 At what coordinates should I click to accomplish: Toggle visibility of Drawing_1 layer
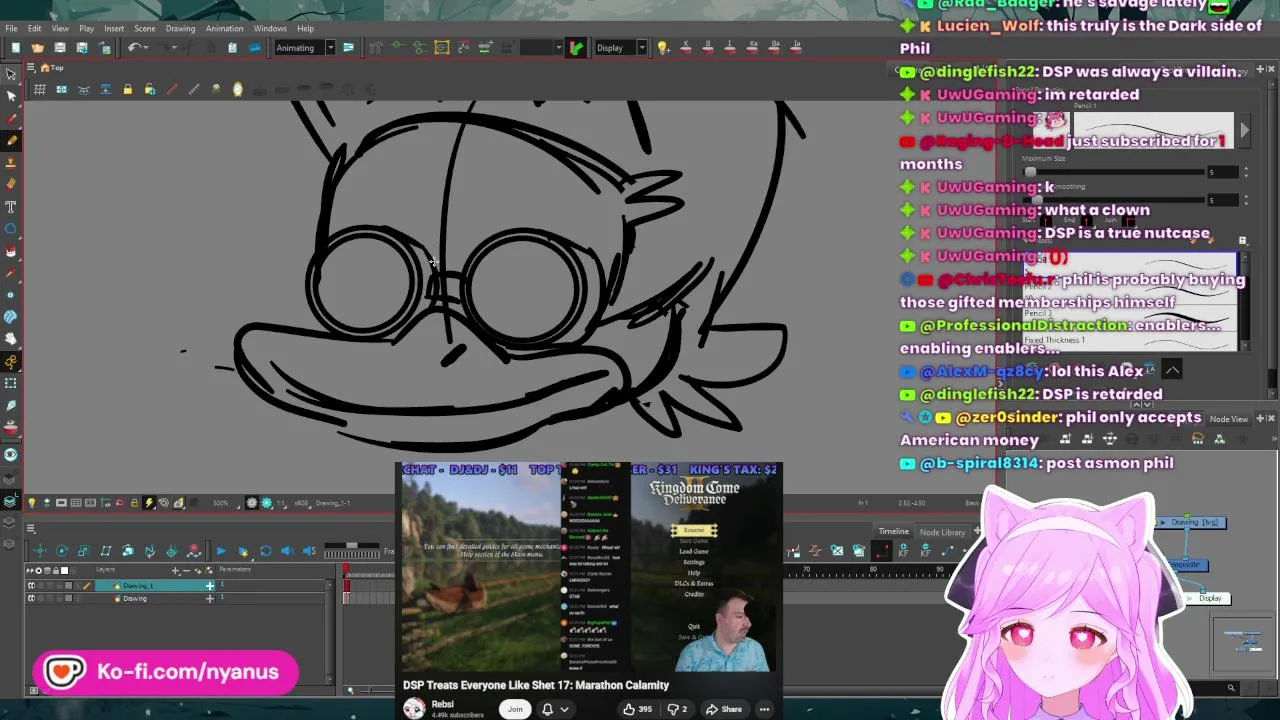31,586
